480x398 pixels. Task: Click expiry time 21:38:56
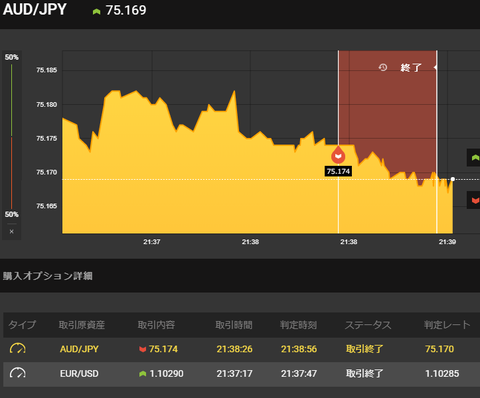(x=299, y=349)
